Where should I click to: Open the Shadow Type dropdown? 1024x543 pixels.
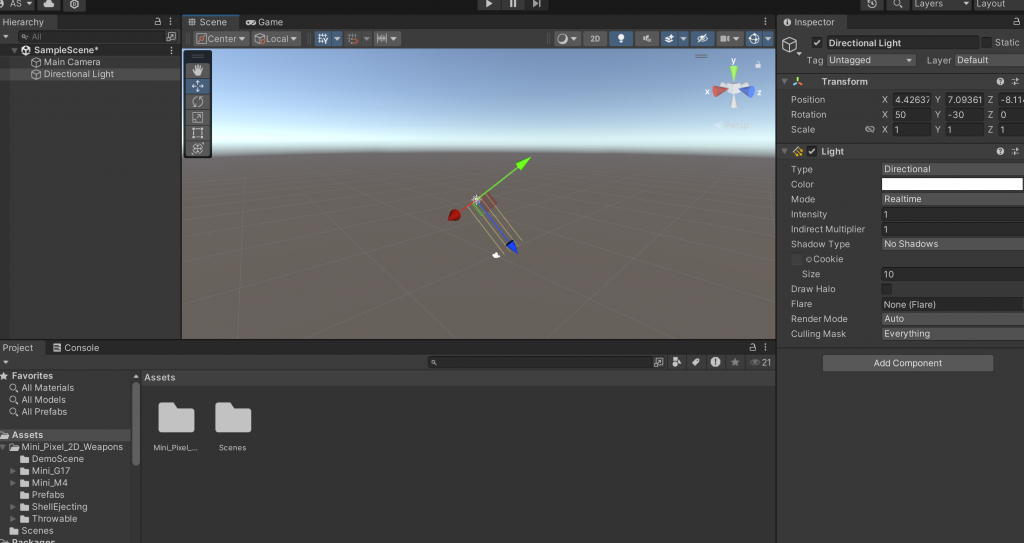pyautogui.click(x=952, y=244)
